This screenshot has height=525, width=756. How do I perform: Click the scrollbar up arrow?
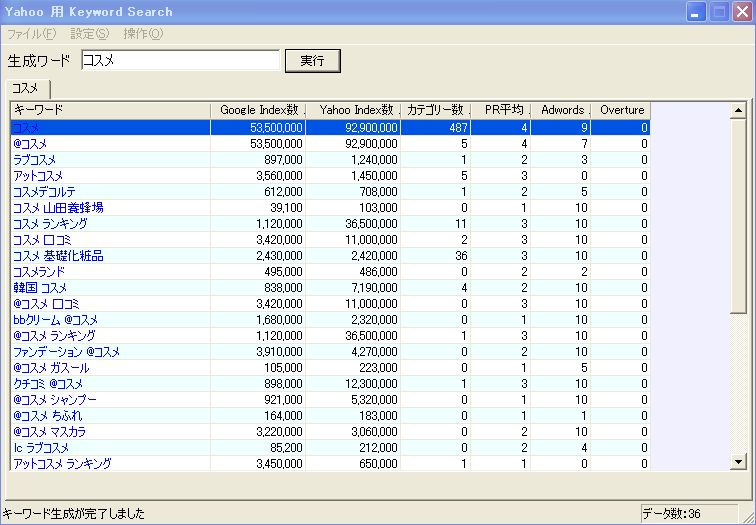[739, 110]
